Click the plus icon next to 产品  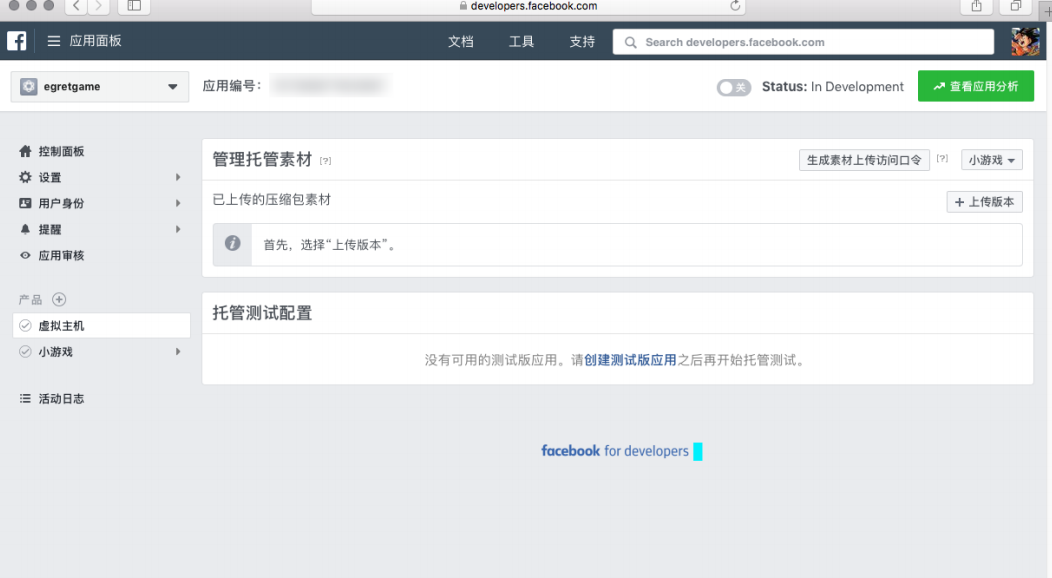tap(58, 299)
